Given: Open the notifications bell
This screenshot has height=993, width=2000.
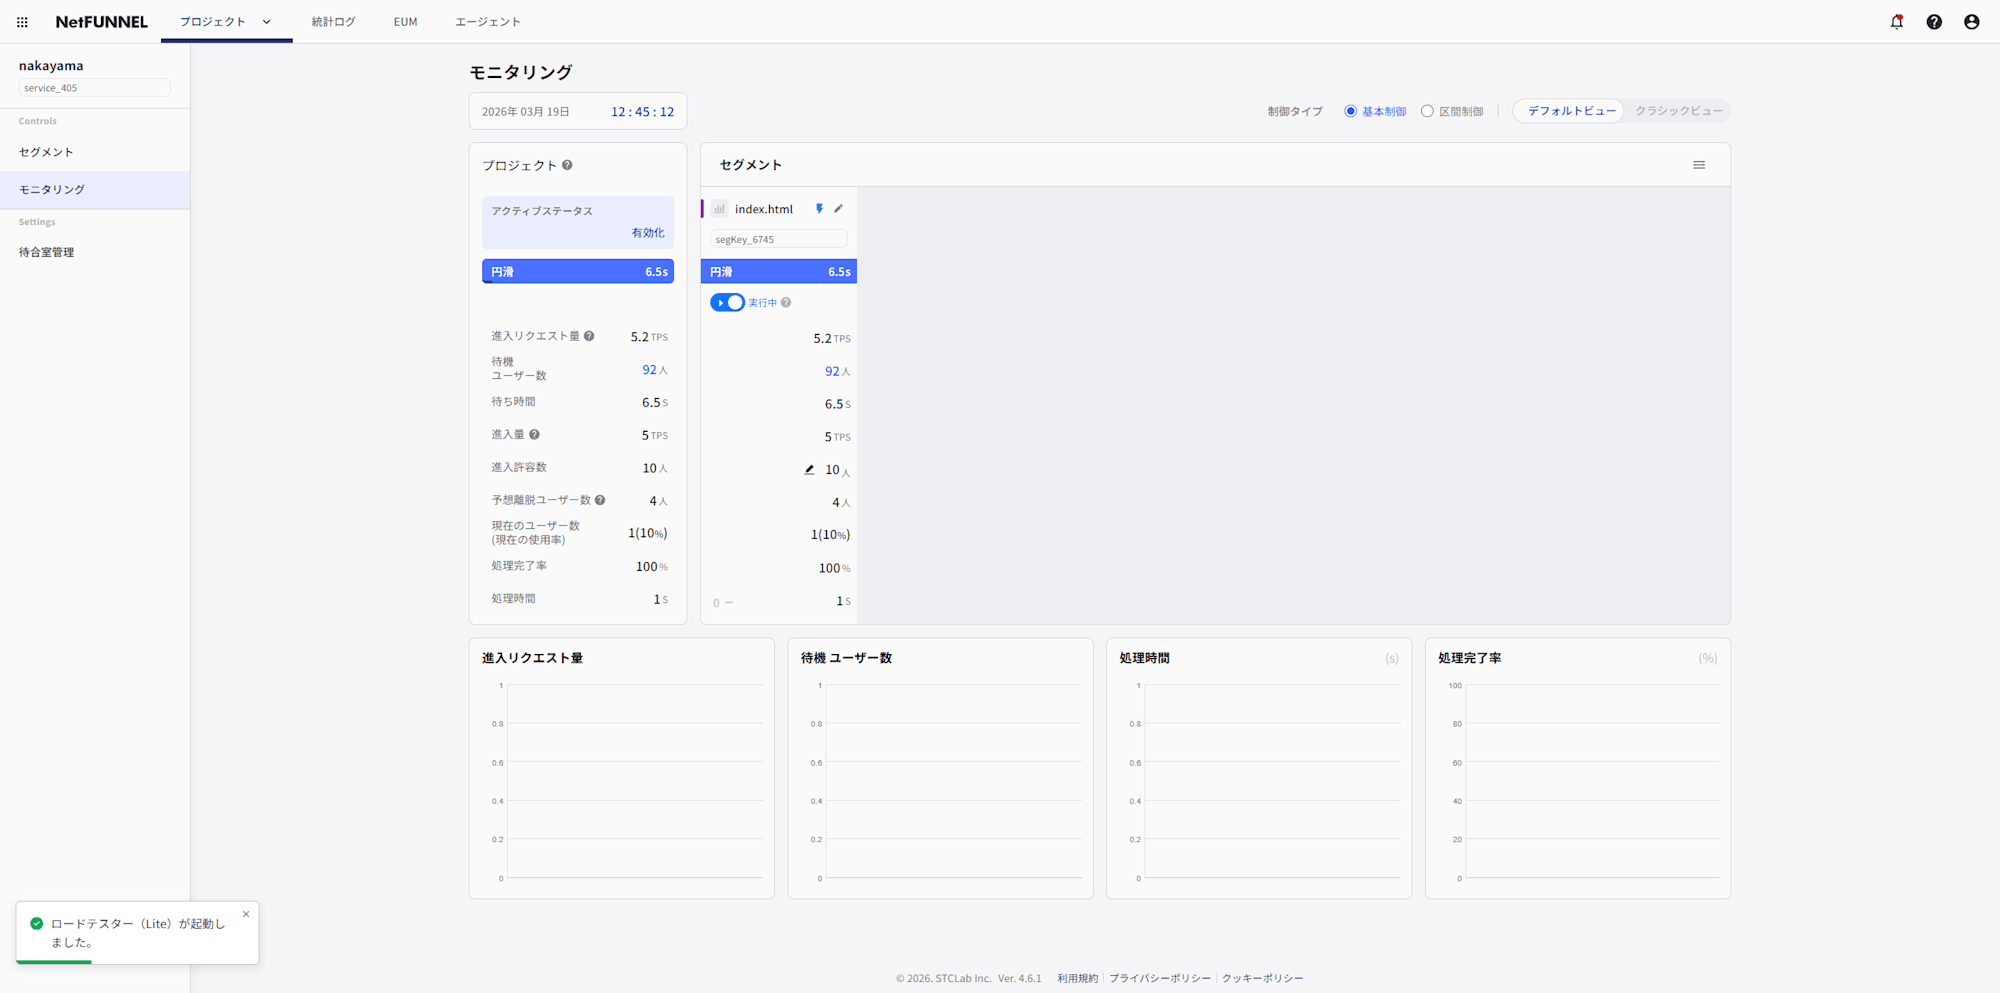Looking at the screenshot, I should 1896,21.
